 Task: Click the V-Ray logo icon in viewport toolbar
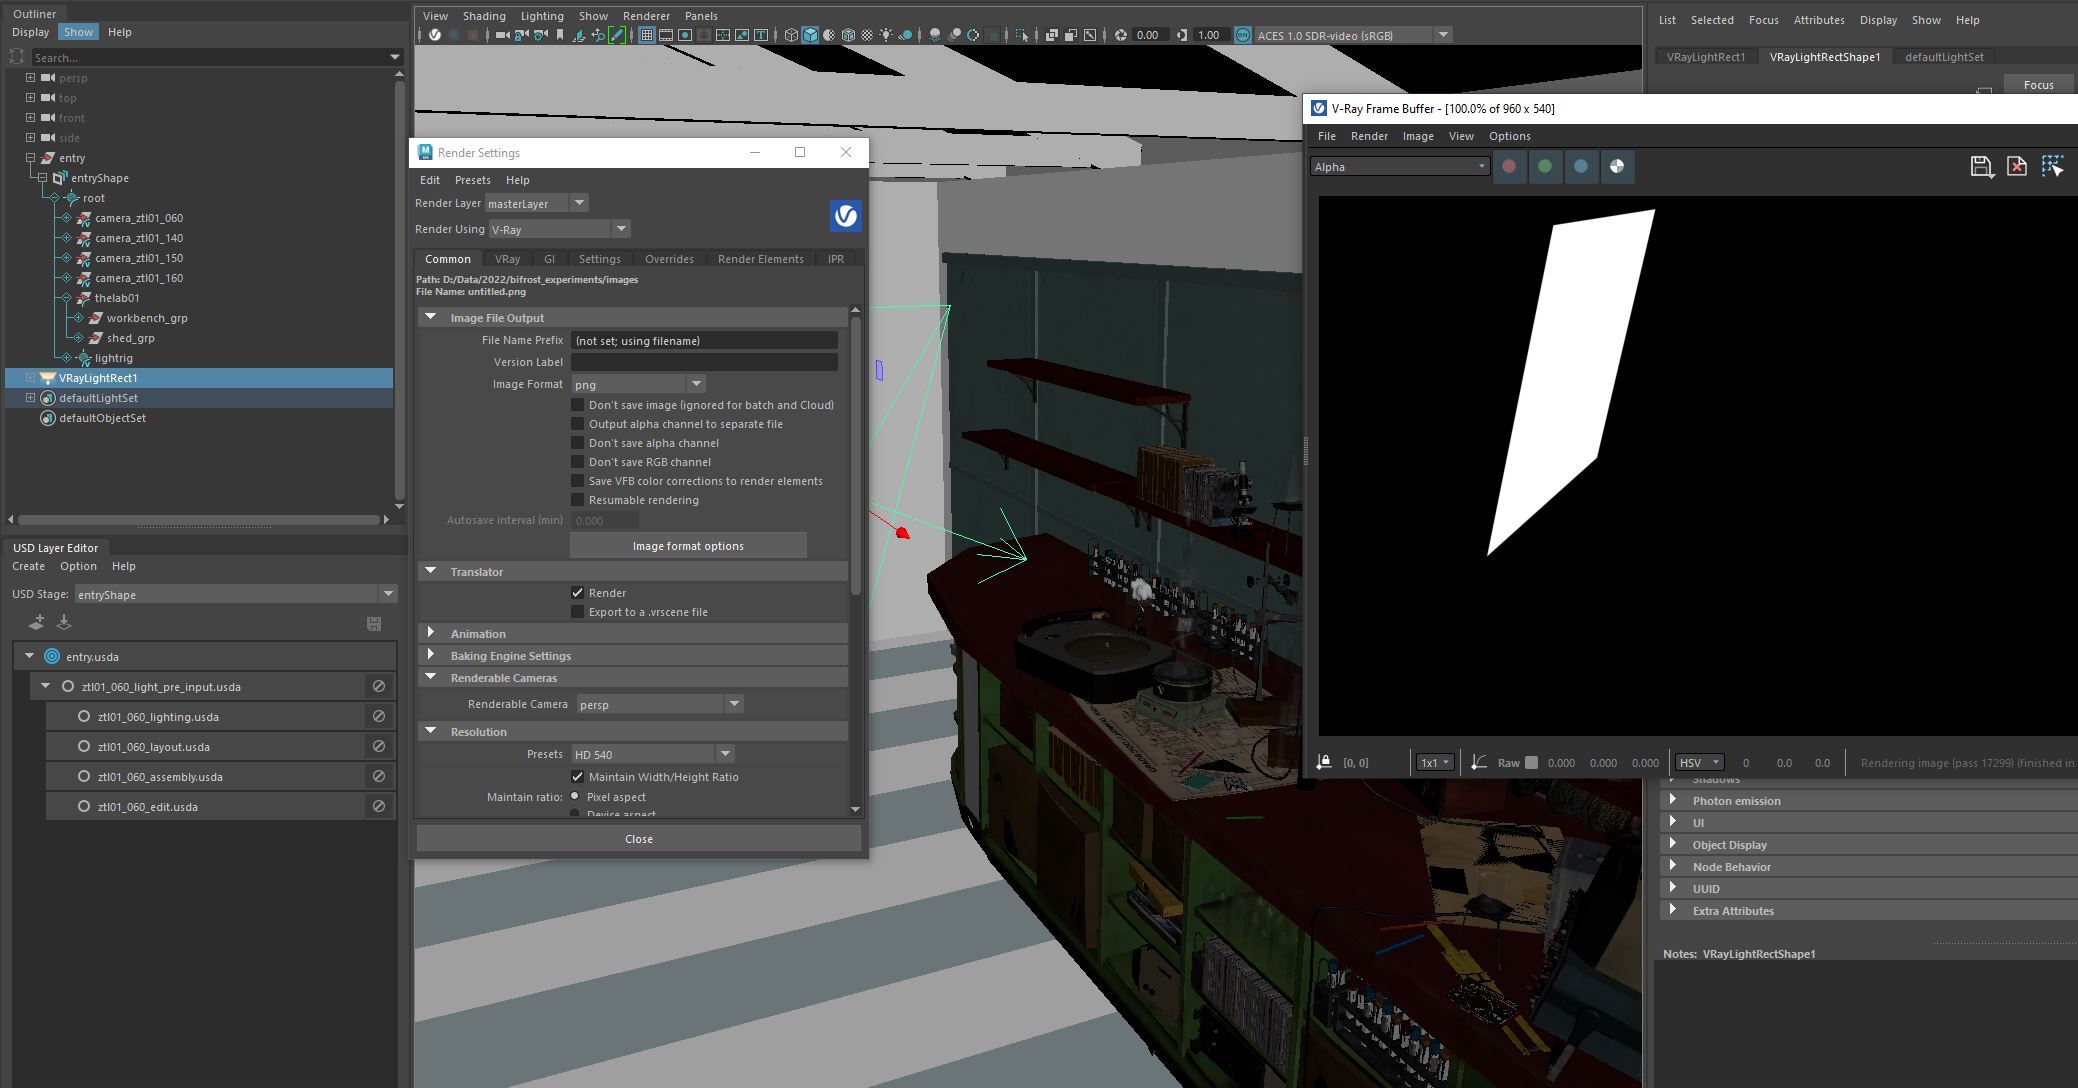[434, 35]
